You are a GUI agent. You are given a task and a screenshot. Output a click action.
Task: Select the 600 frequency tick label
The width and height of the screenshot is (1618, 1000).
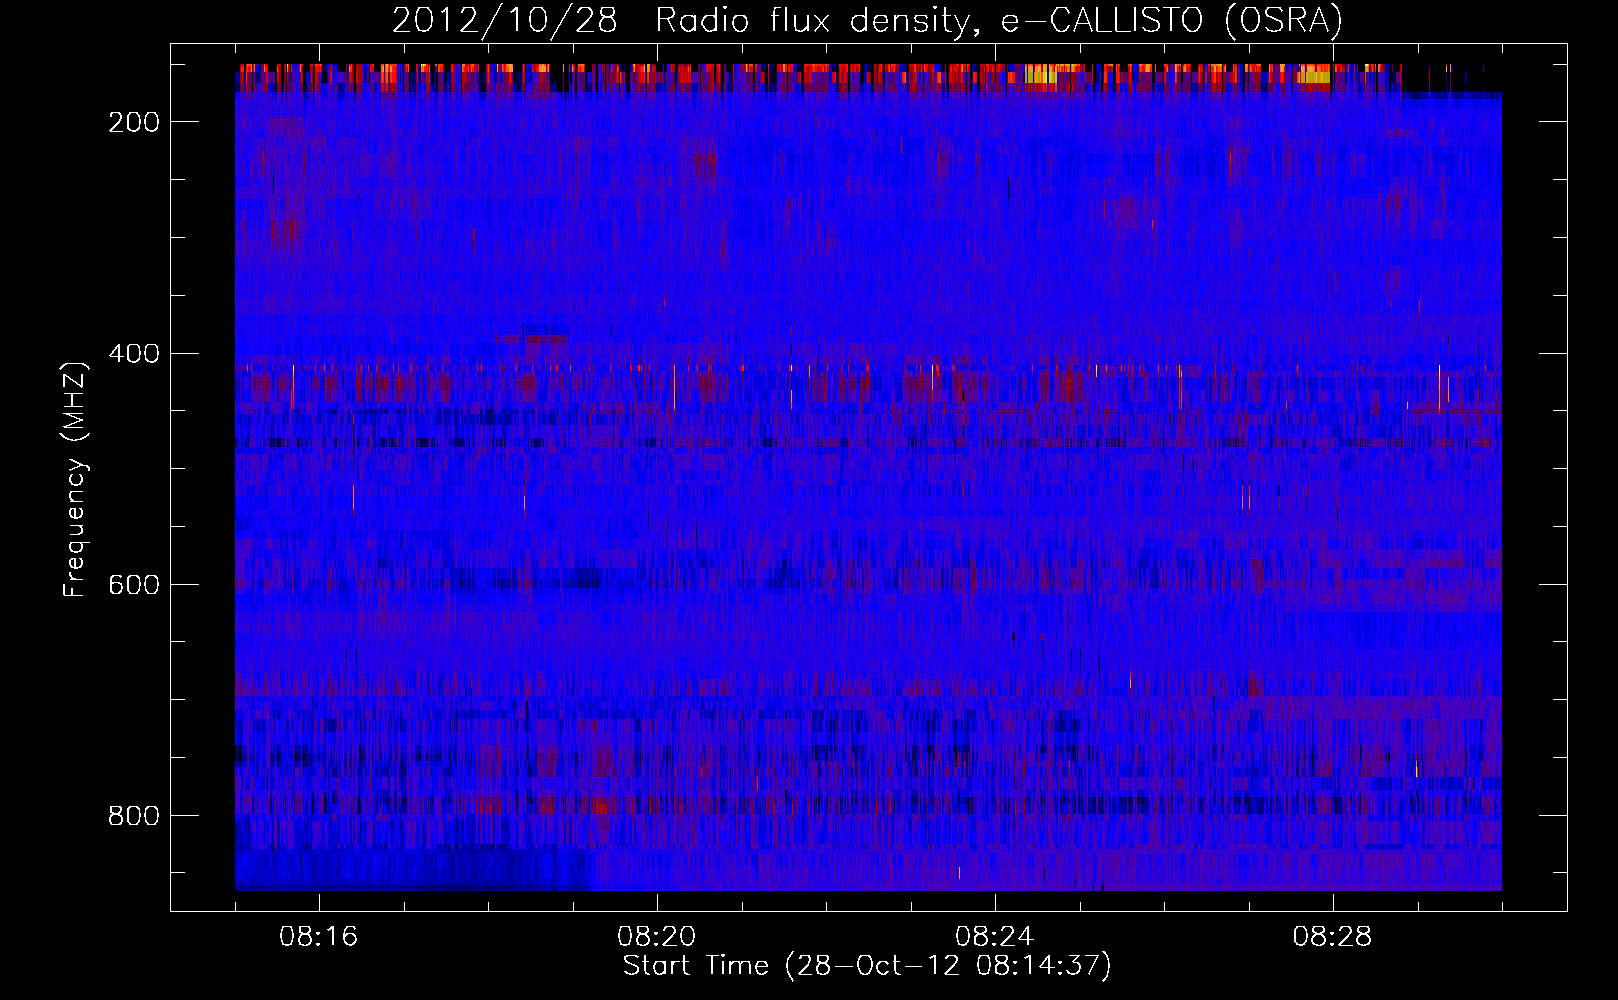pyautogui.click(x=134, y=585)
